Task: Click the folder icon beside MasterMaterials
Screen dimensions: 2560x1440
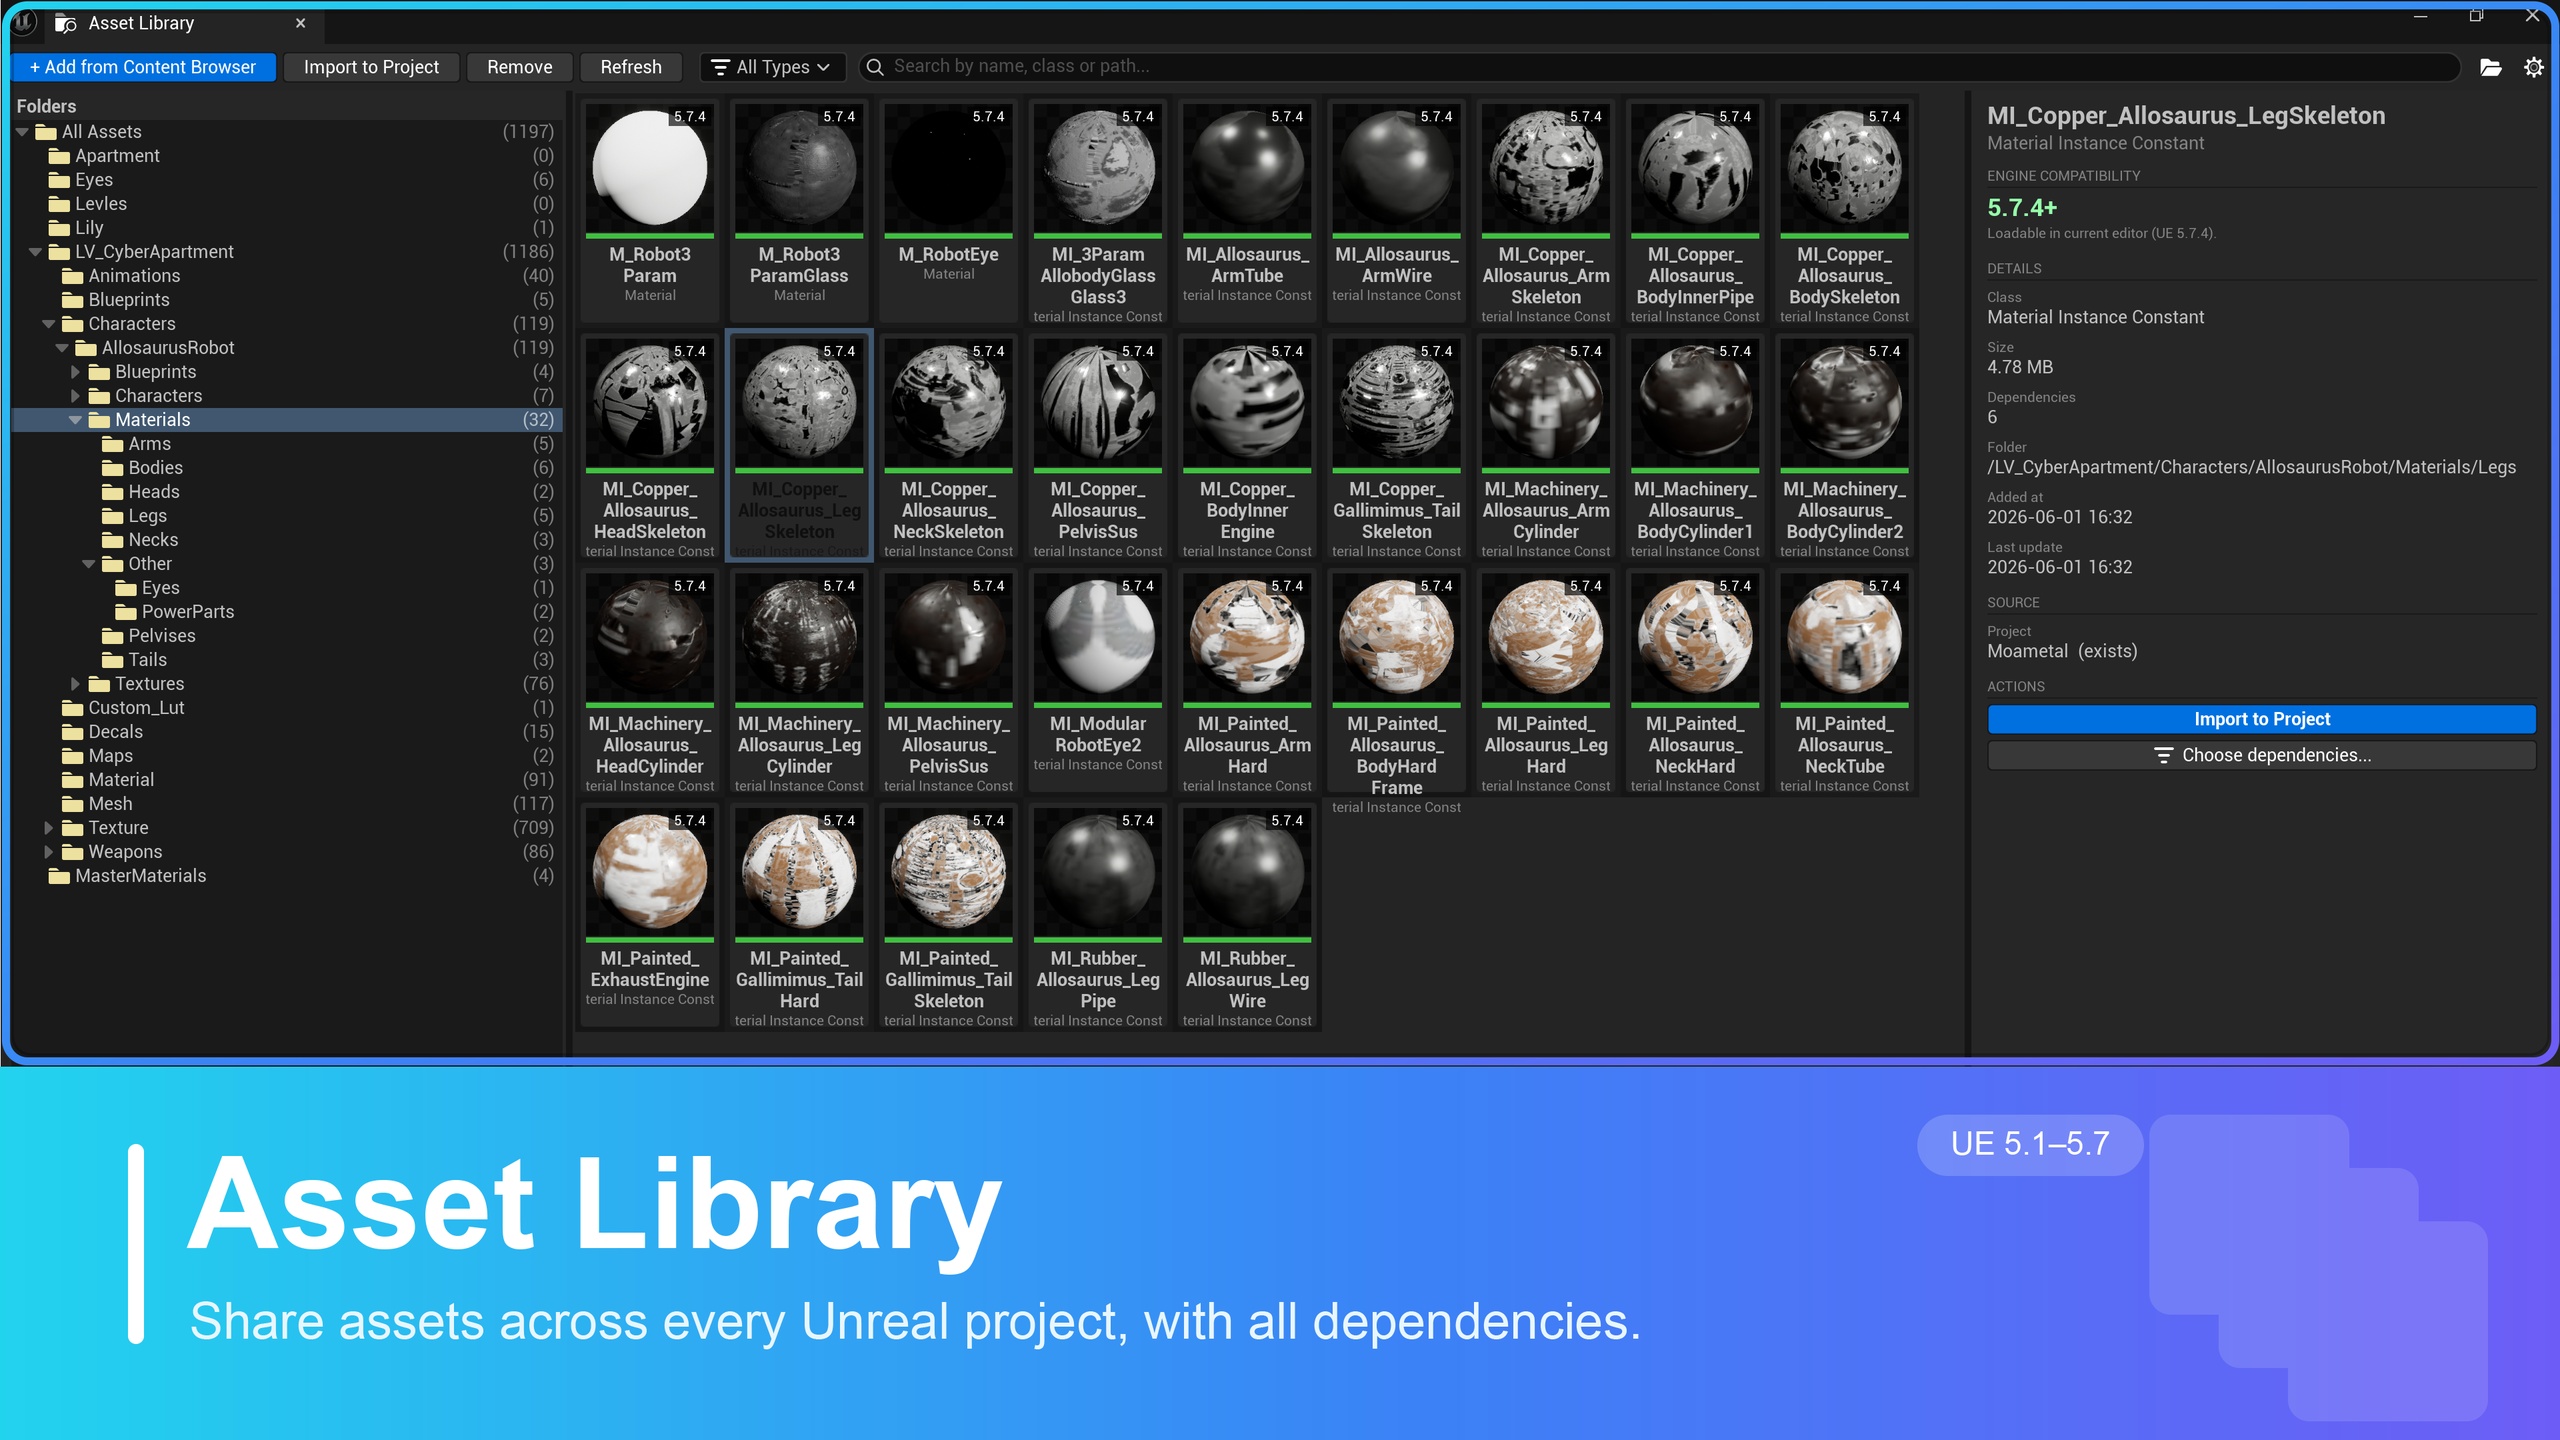Action: click(60, 876)
